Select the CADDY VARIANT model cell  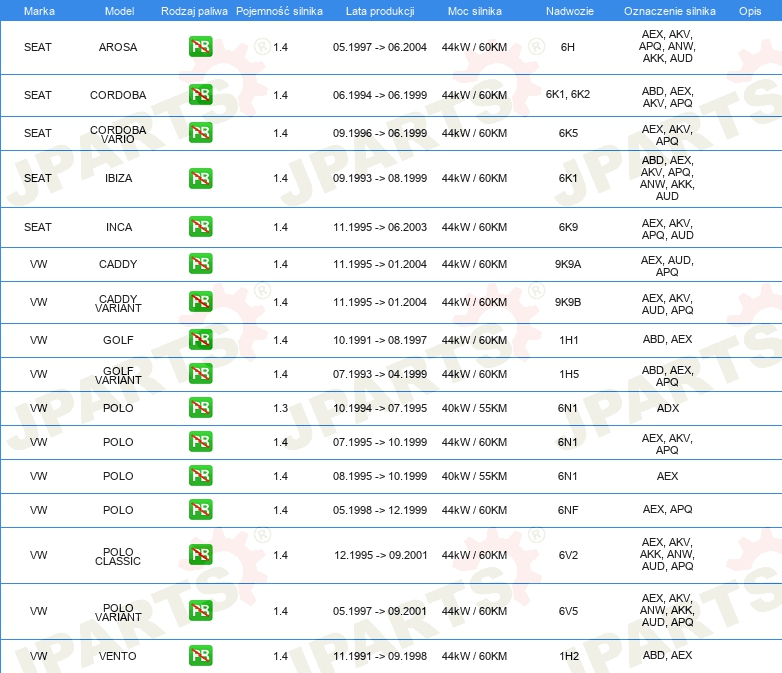pos(118,303)
